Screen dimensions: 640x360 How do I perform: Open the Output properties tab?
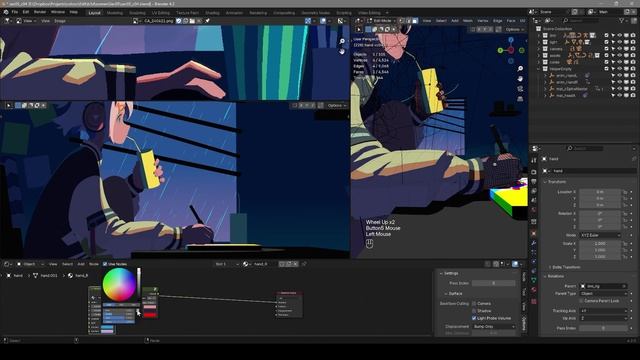click(x=533, y=181)
